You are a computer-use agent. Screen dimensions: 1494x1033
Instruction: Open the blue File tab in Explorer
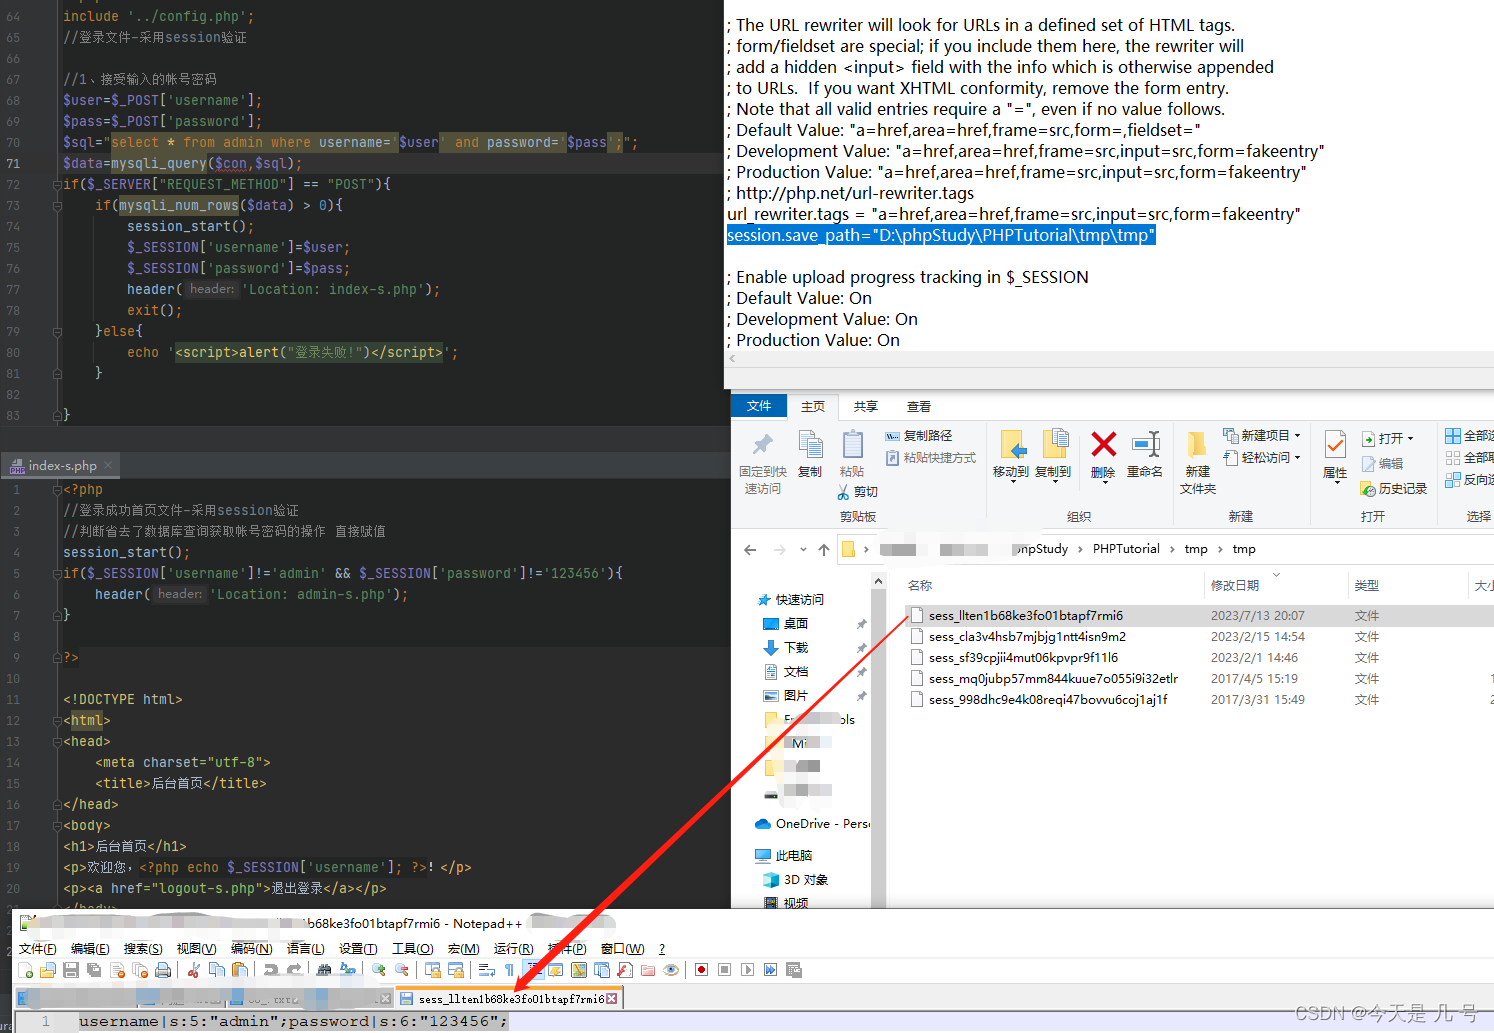[759, 406]
